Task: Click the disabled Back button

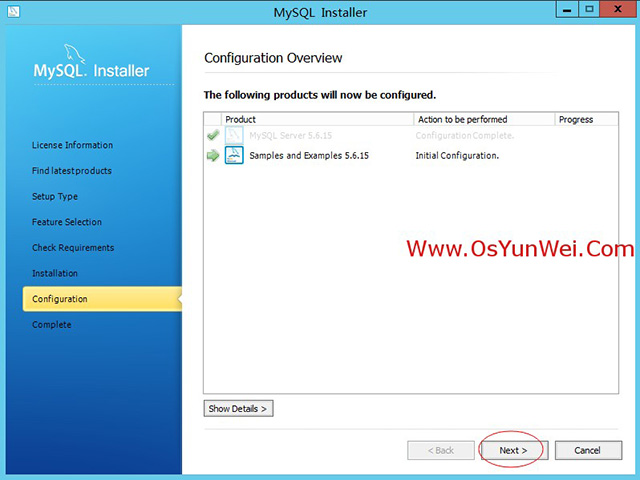Action: pyautogui.click(x=441, y=450)
